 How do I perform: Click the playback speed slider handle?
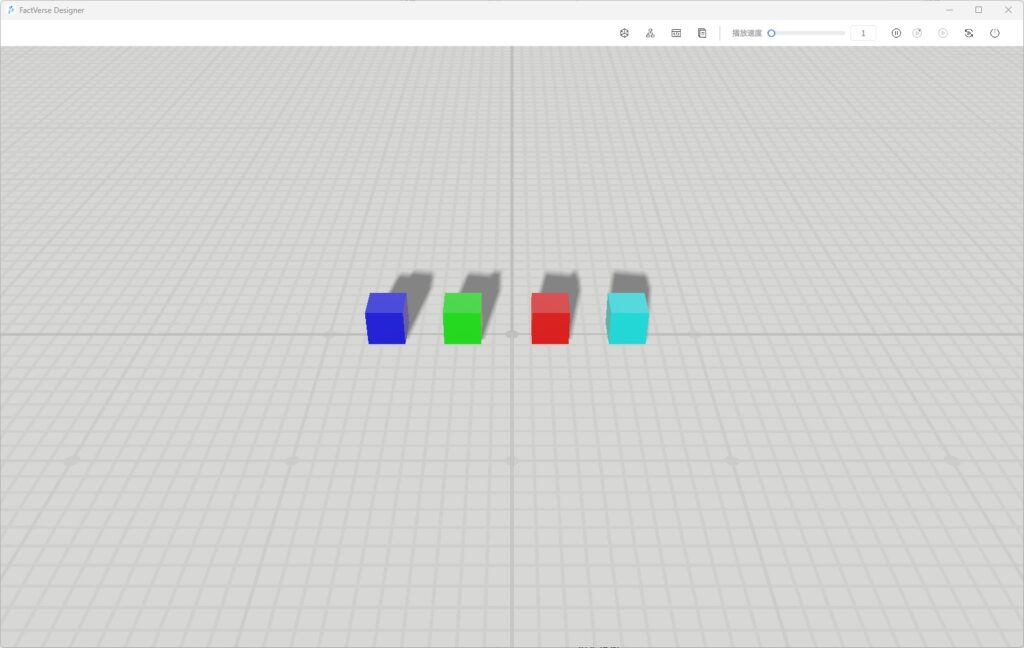coord(771,33)
